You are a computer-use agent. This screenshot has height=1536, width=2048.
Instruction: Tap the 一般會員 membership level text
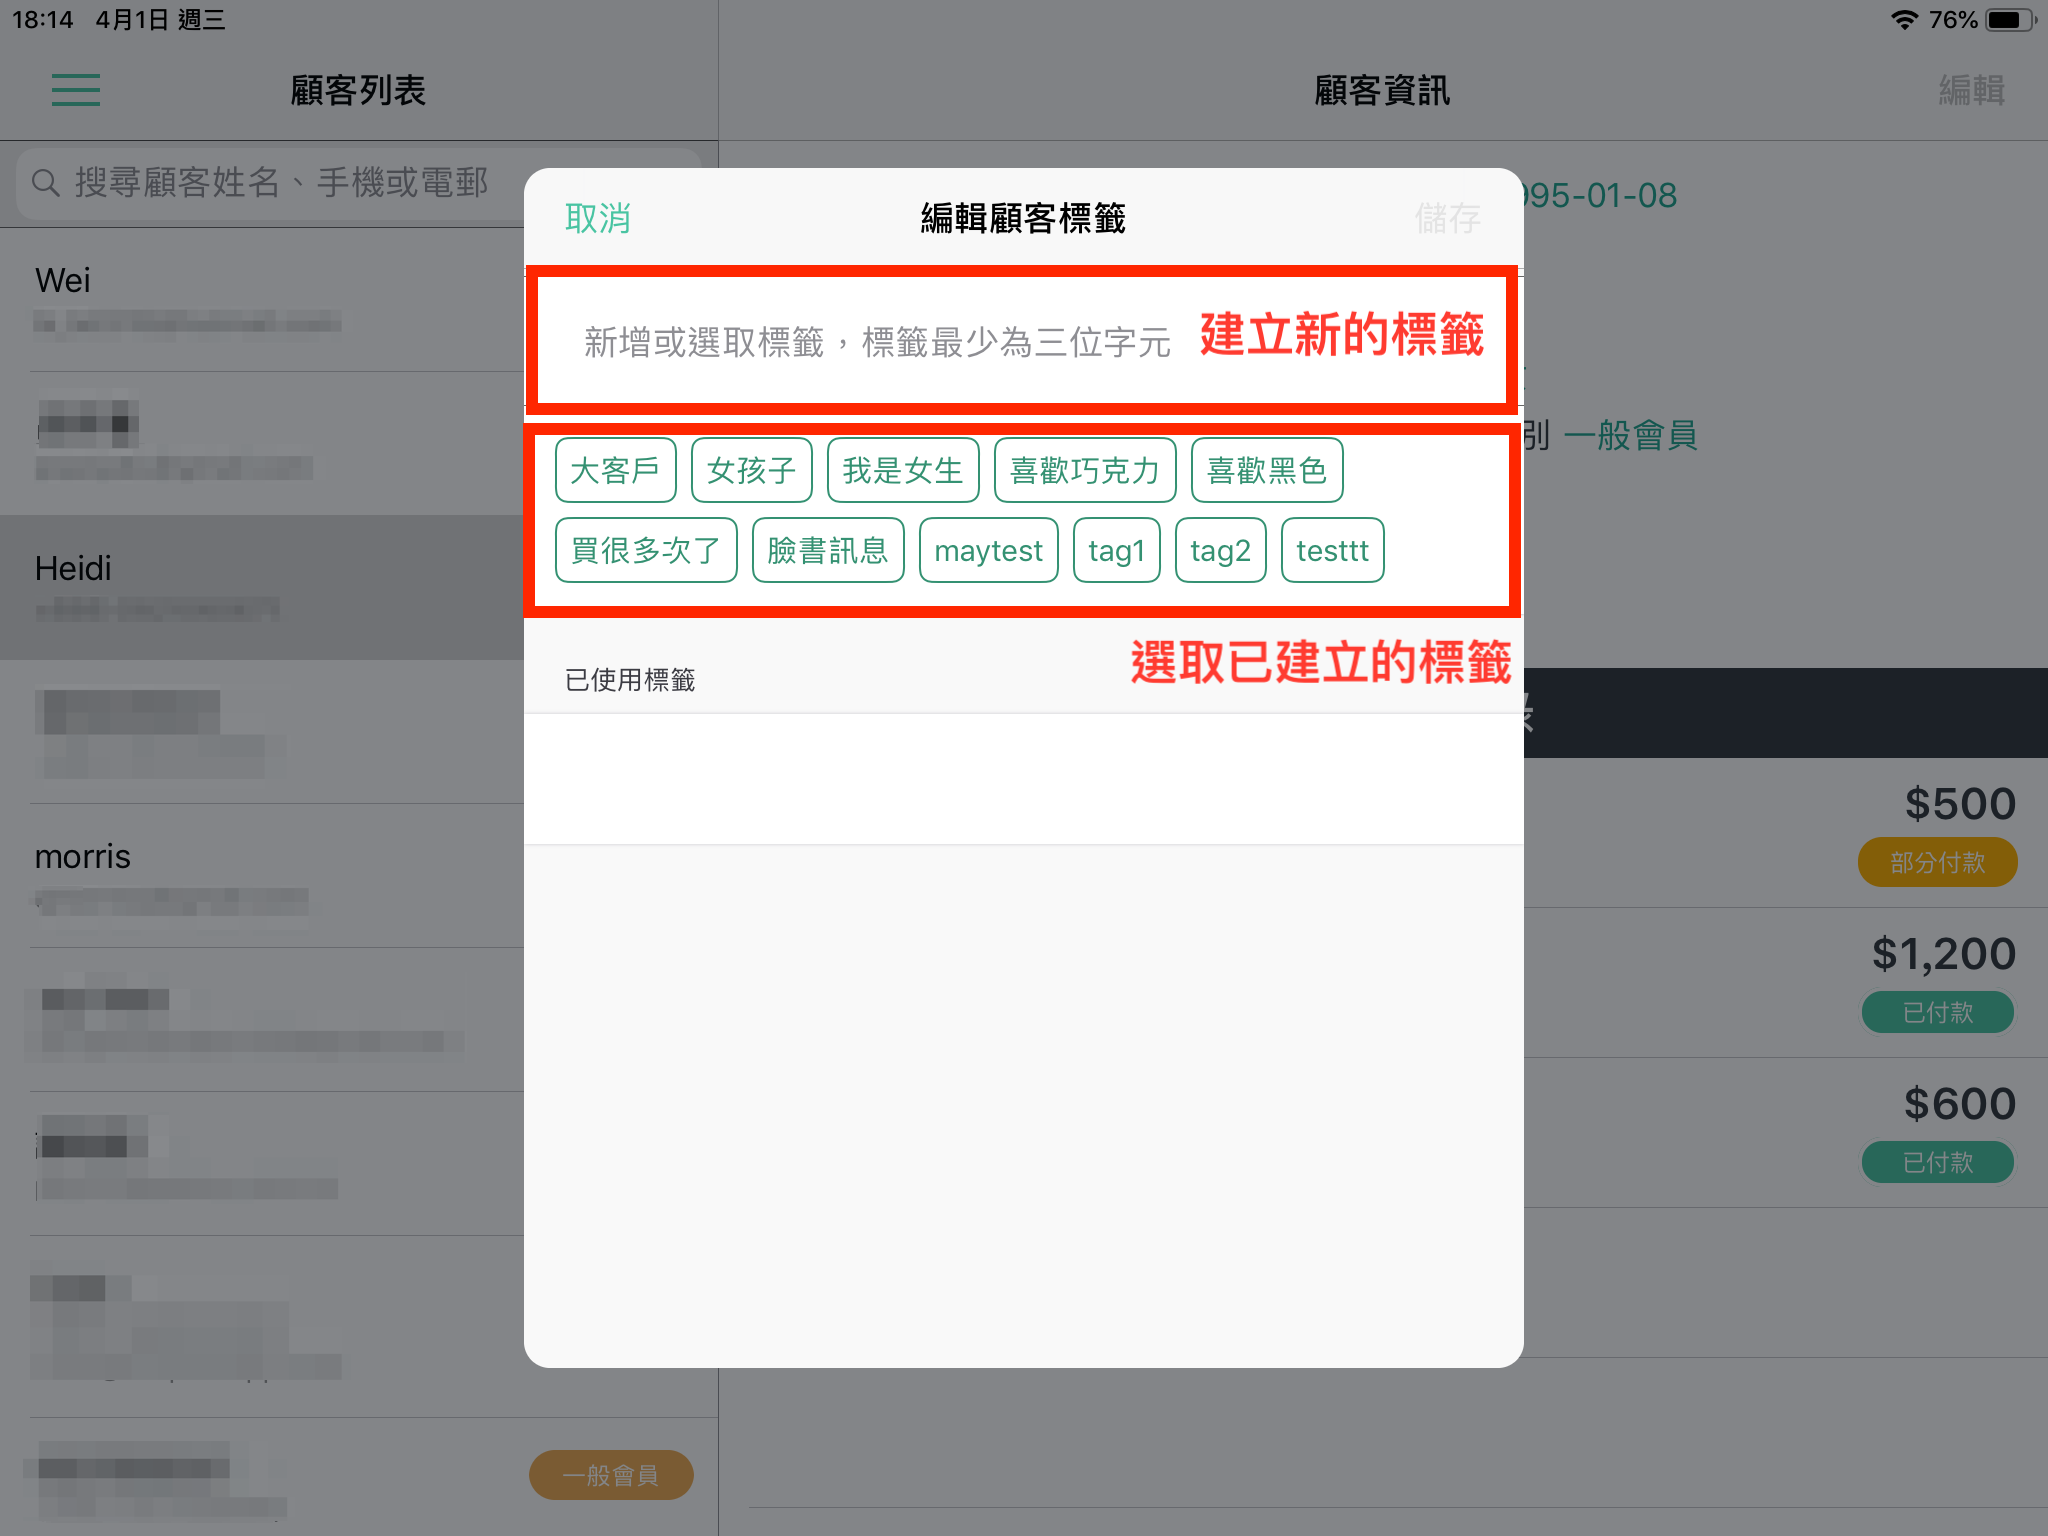coord(1631,435)
